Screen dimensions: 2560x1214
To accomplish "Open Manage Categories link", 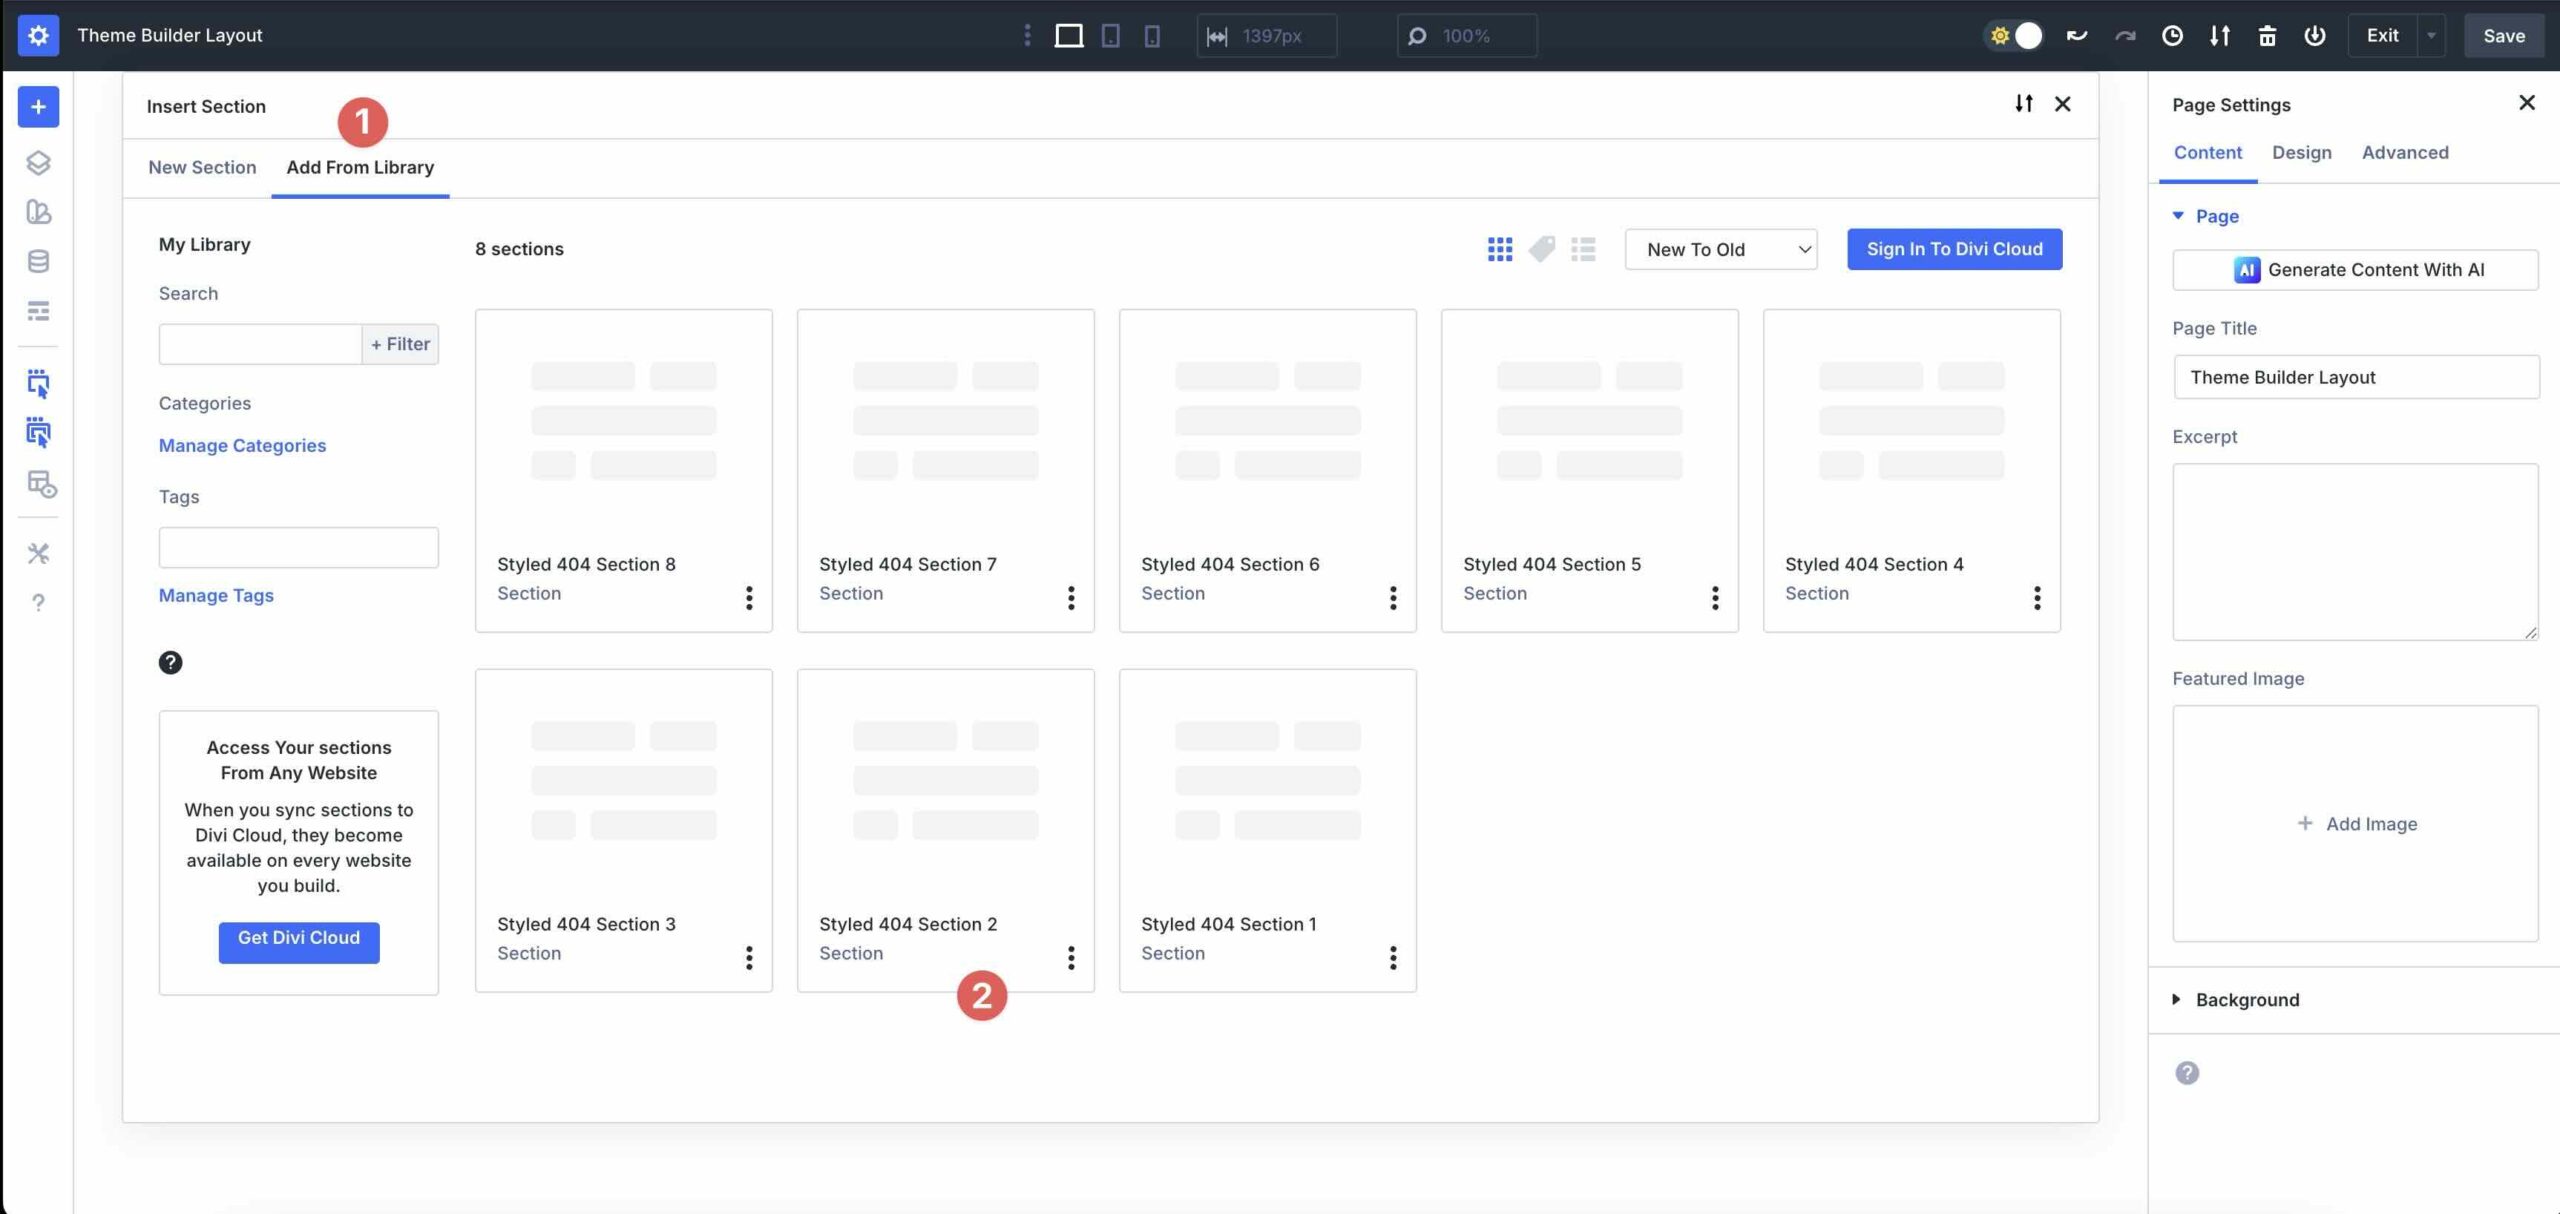I will (242, 445).
